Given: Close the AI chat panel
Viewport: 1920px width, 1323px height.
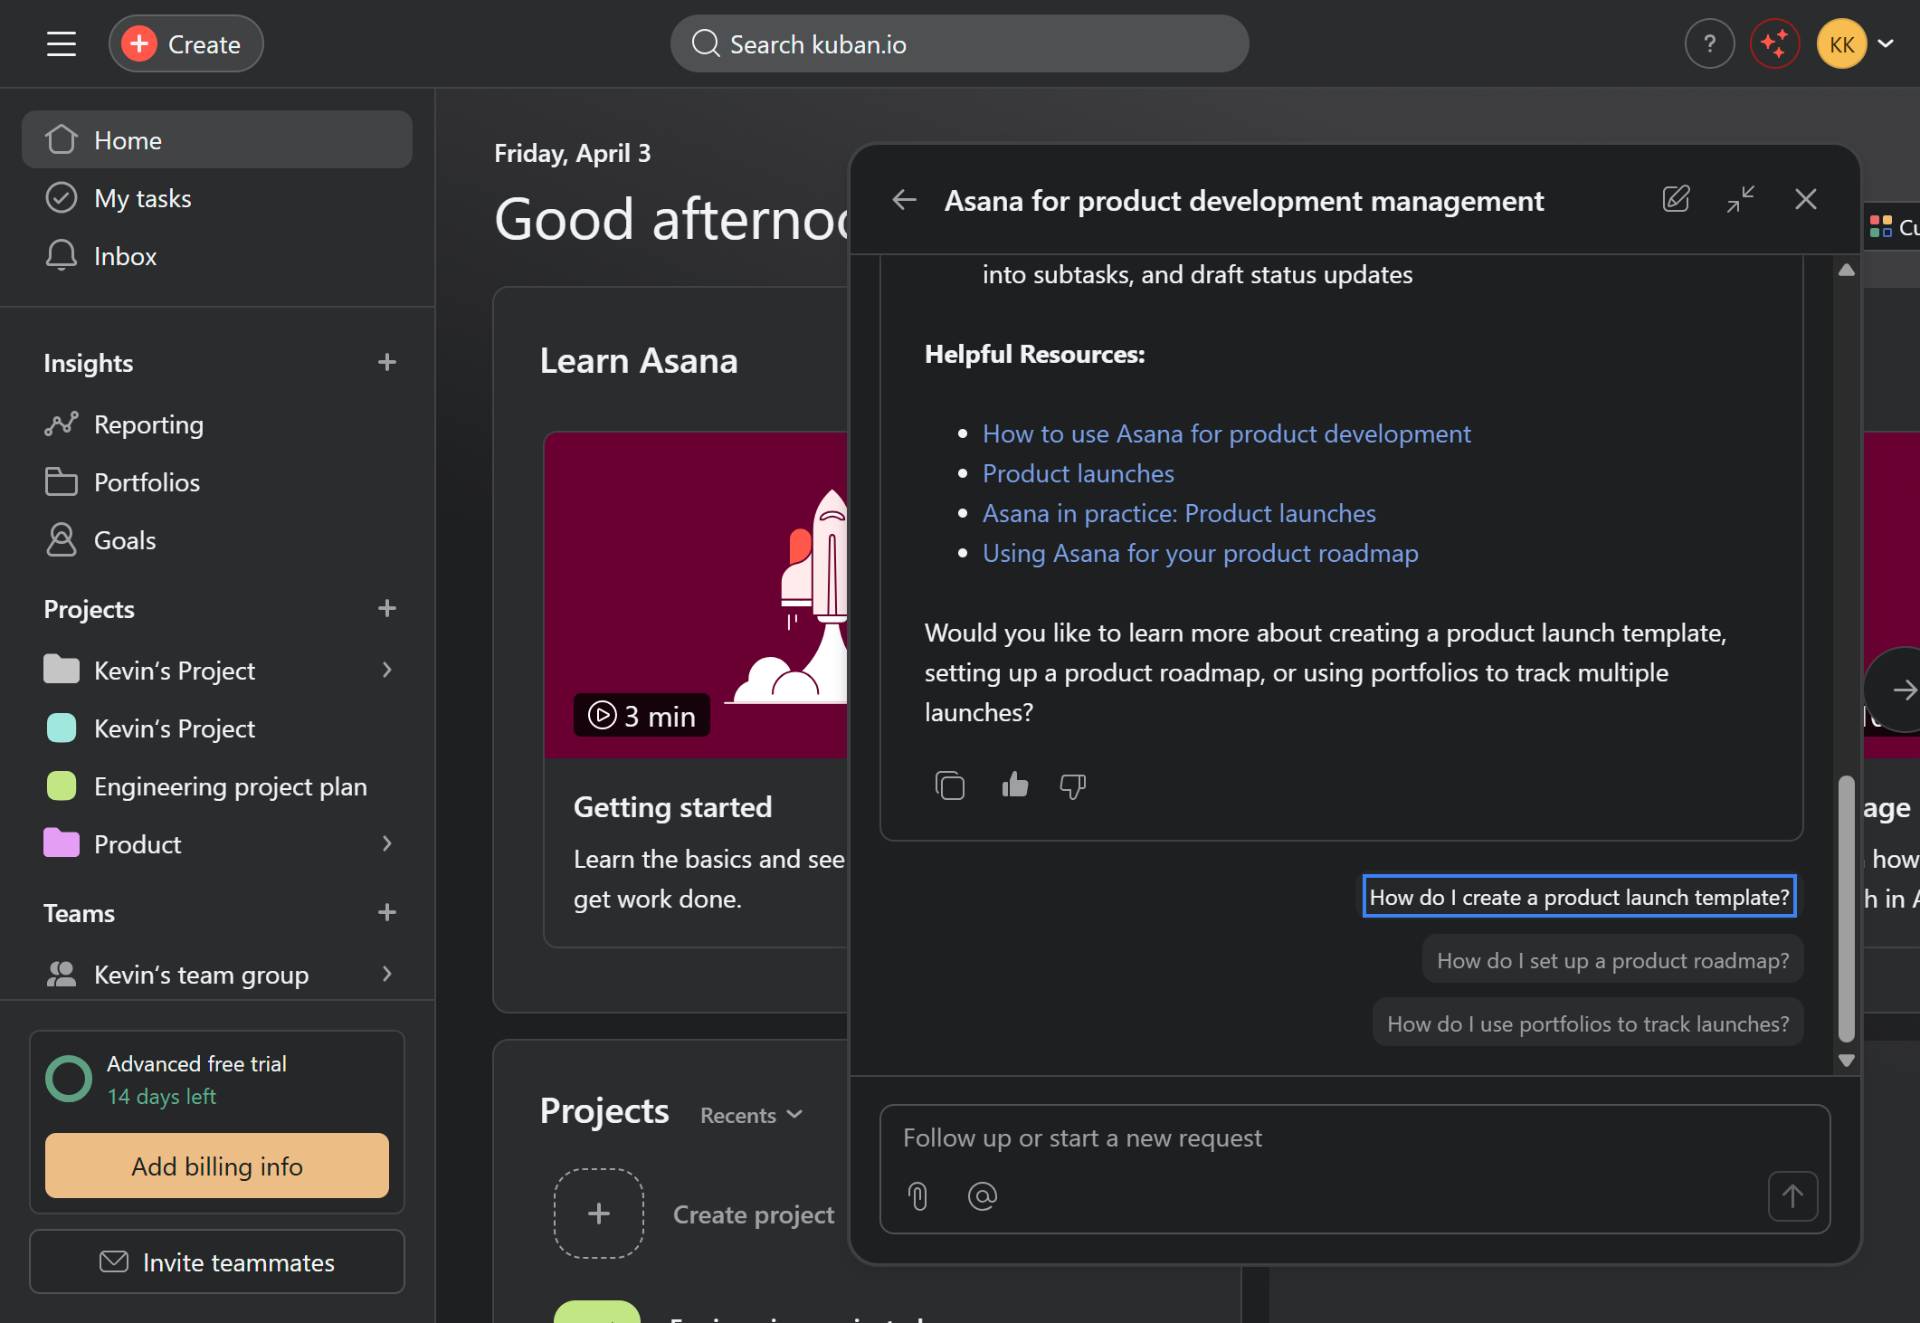Looking at the screenshot, I should pos(1806,200).
